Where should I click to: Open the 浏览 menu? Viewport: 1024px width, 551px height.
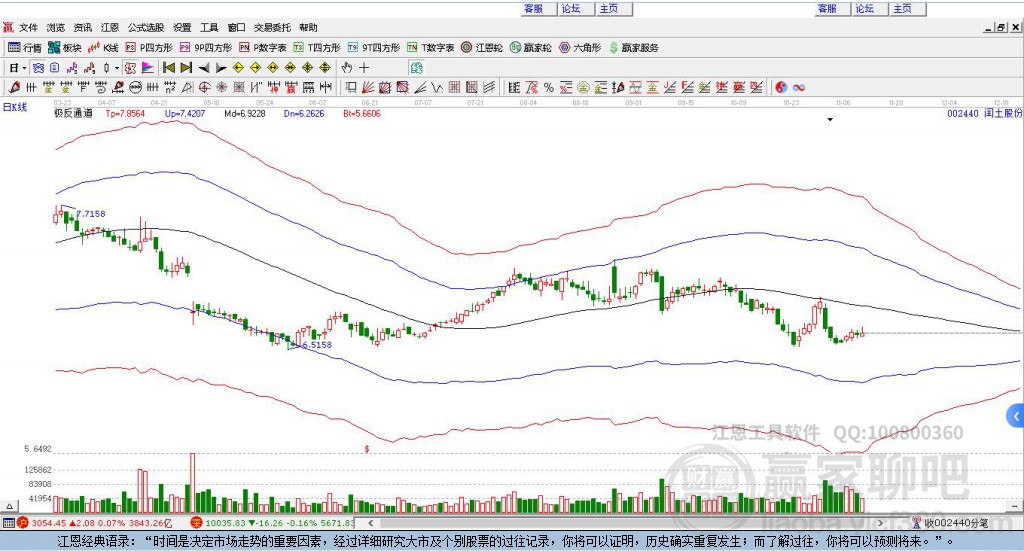click(x=56, y=27)
